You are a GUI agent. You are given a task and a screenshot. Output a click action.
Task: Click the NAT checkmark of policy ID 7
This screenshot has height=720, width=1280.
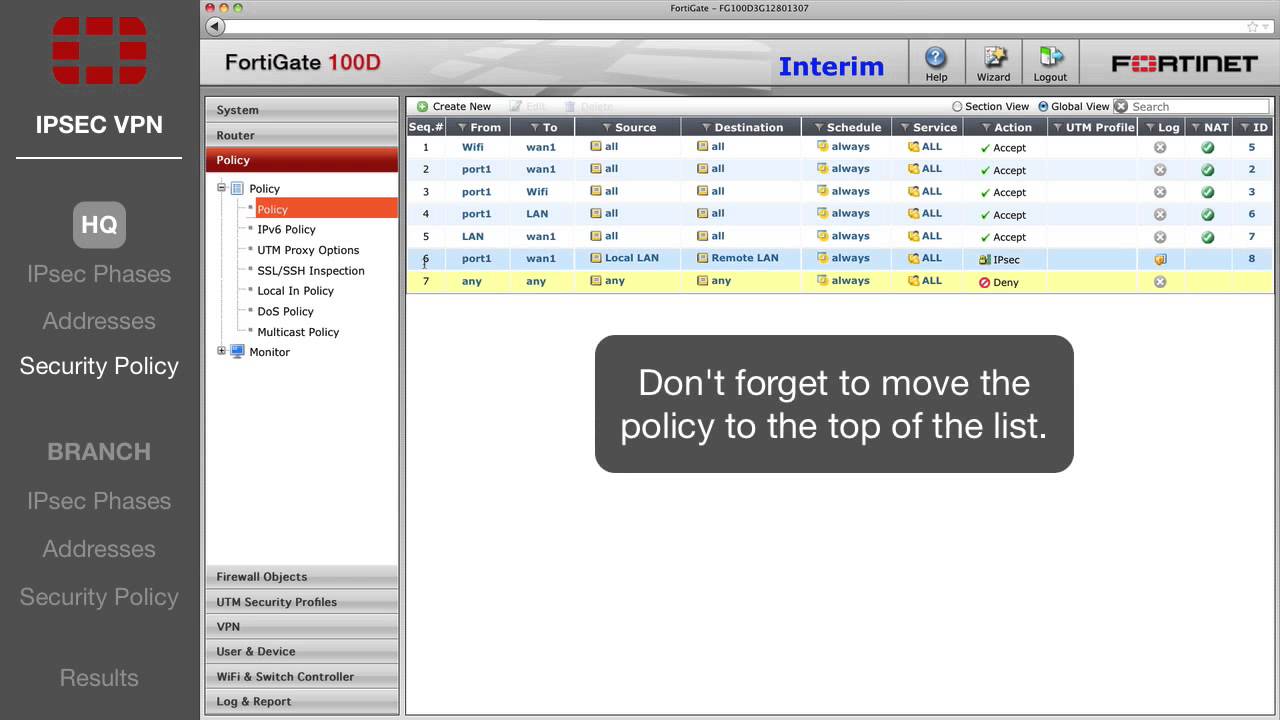click(x=1208, y=237)
